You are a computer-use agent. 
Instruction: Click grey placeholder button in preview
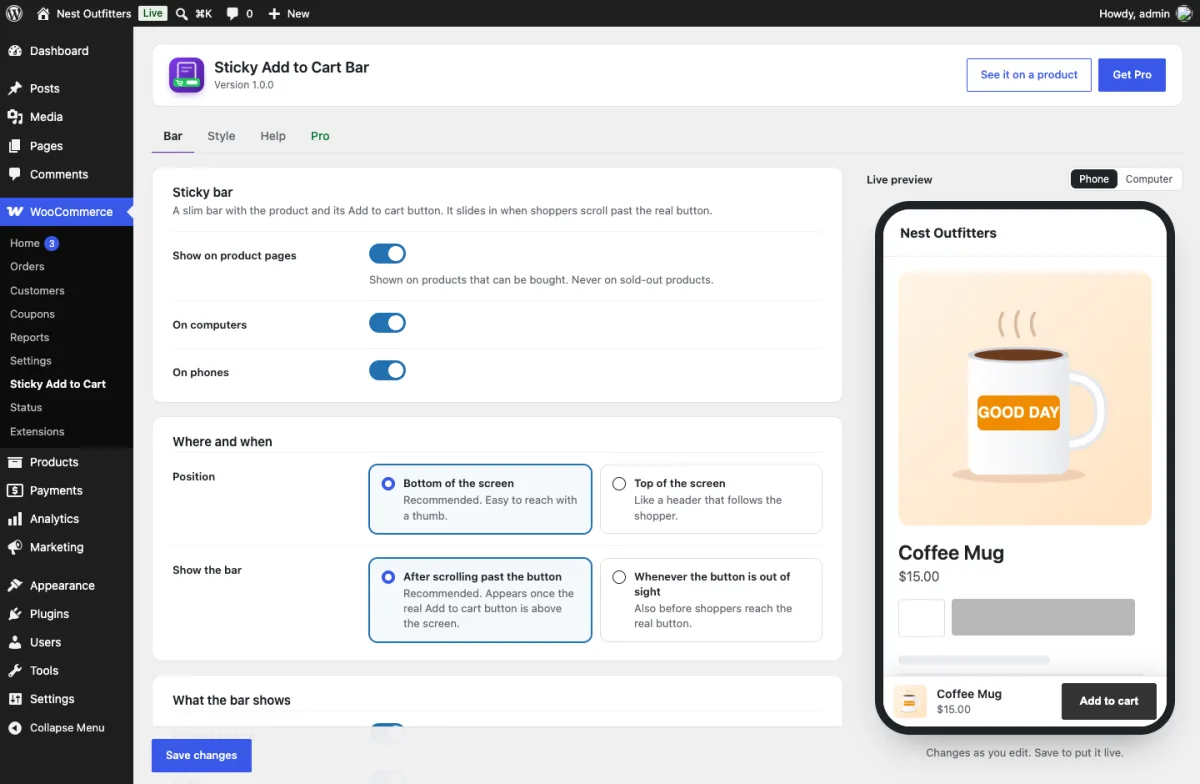(1043, 617)
